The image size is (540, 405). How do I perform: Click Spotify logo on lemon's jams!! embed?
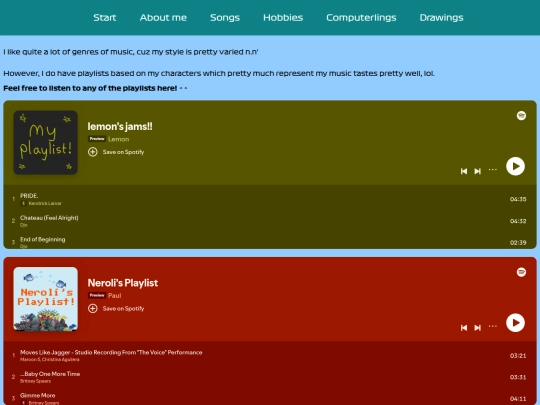[x=521, y=116]
